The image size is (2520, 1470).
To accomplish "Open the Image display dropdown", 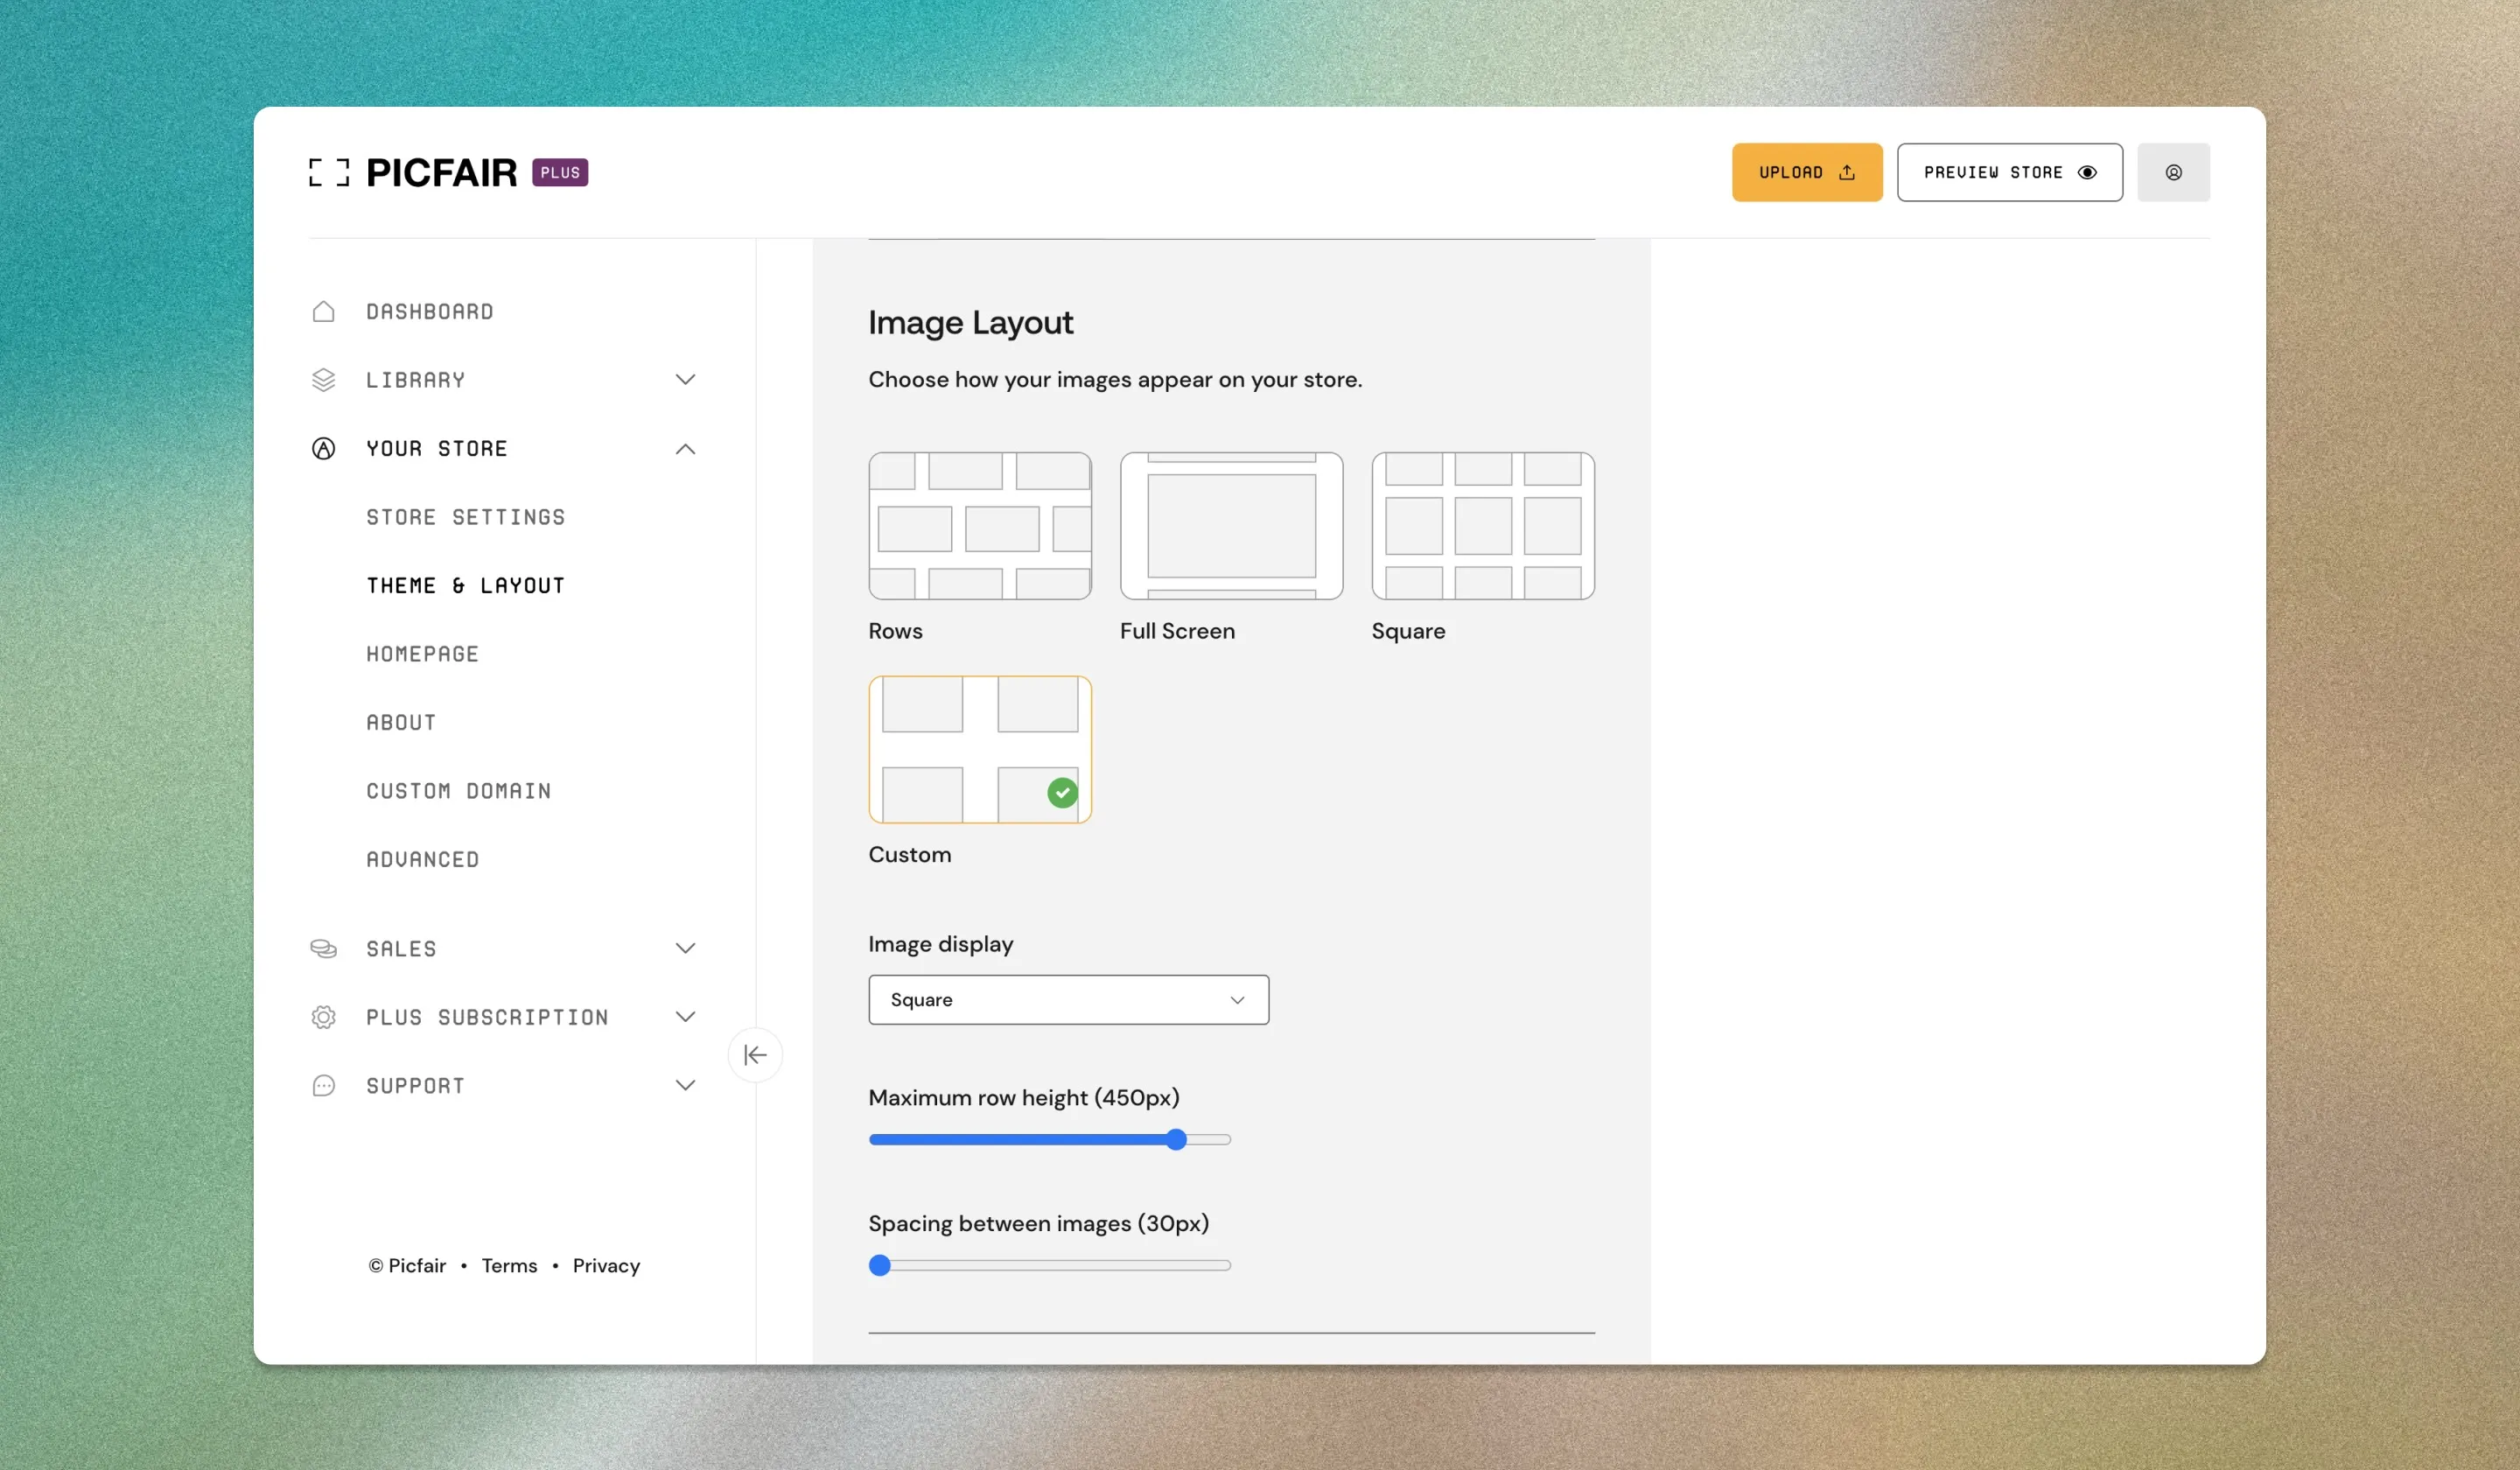I will [x=1068, y=999].
